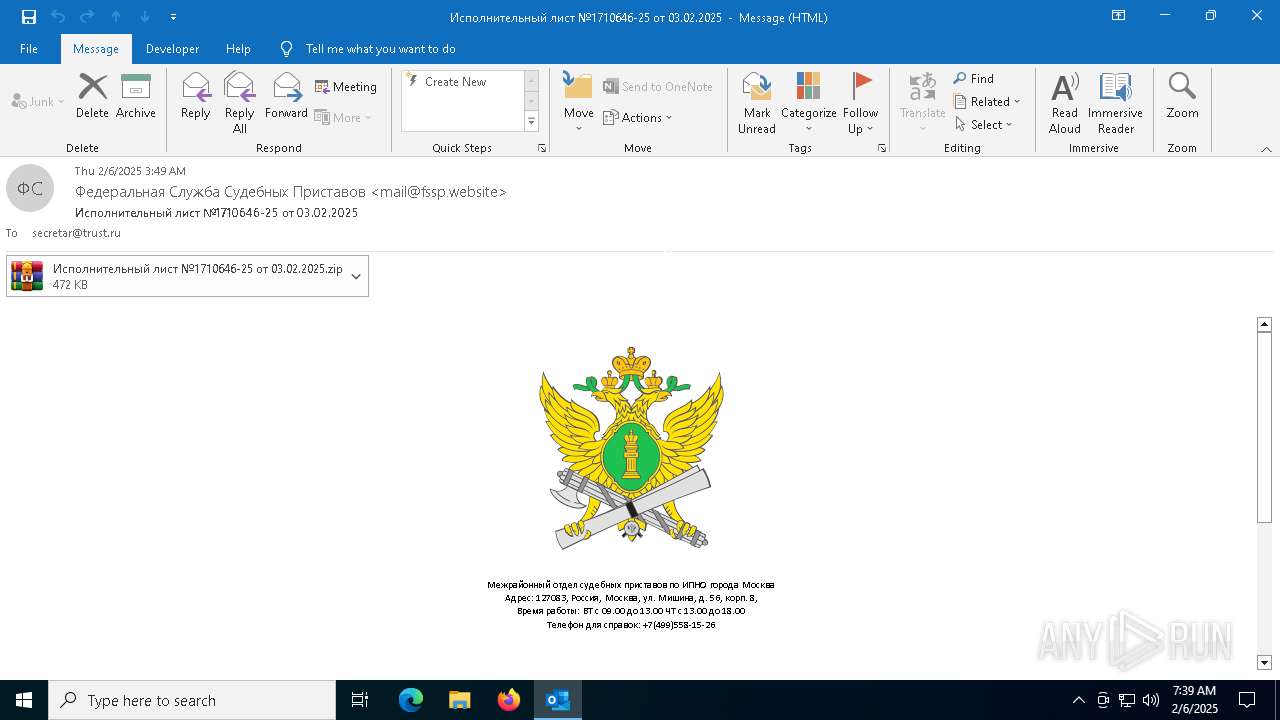Viewport: 1280px width, 720px height.
Task: Show hidden system tray icons
Action: [1078, 700]
